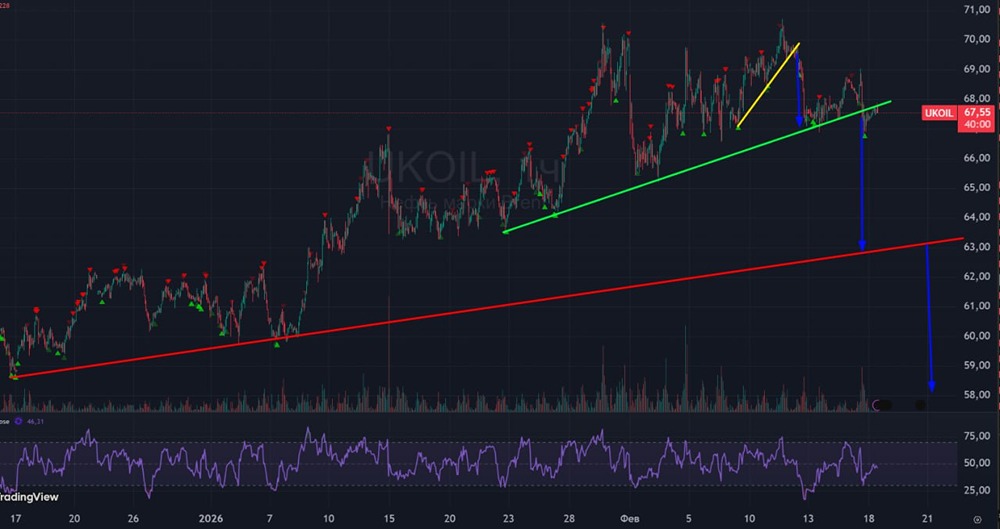Click the purple RSI indicator legend icon
Screen dimensions: 1000x529
(x=18, y=421)
